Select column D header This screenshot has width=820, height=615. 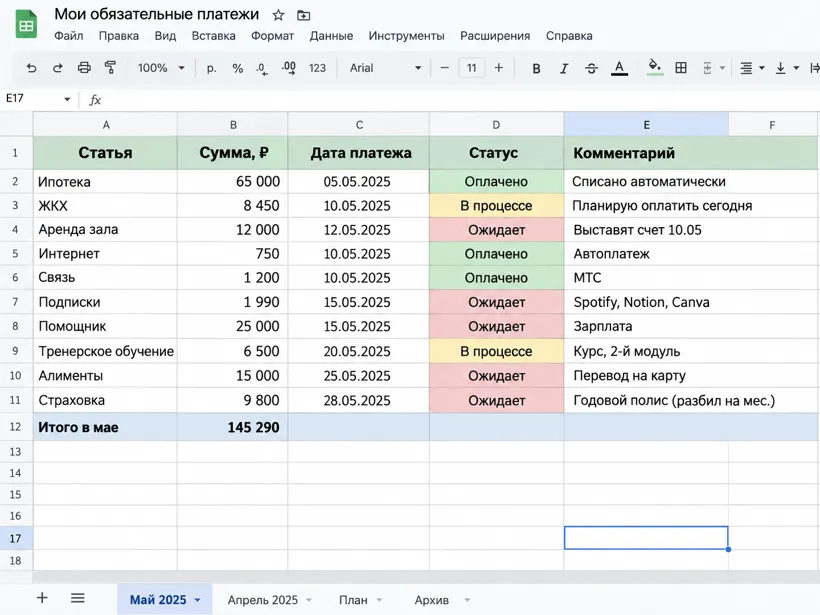pyautogui.click(x=496, y=124)
